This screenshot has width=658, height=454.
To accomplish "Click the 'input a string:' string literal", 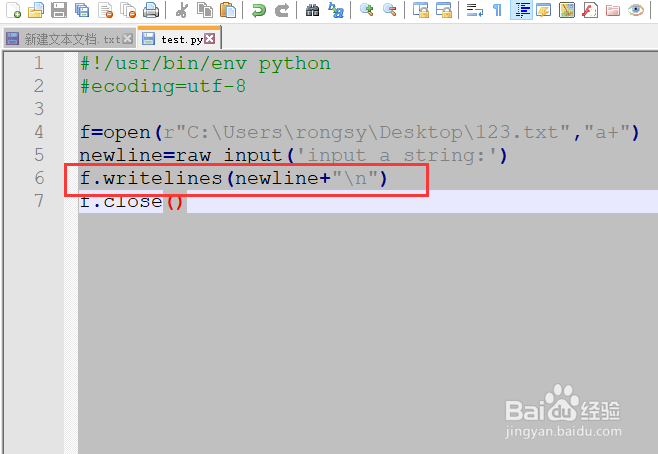I will (x=396, y=156).
